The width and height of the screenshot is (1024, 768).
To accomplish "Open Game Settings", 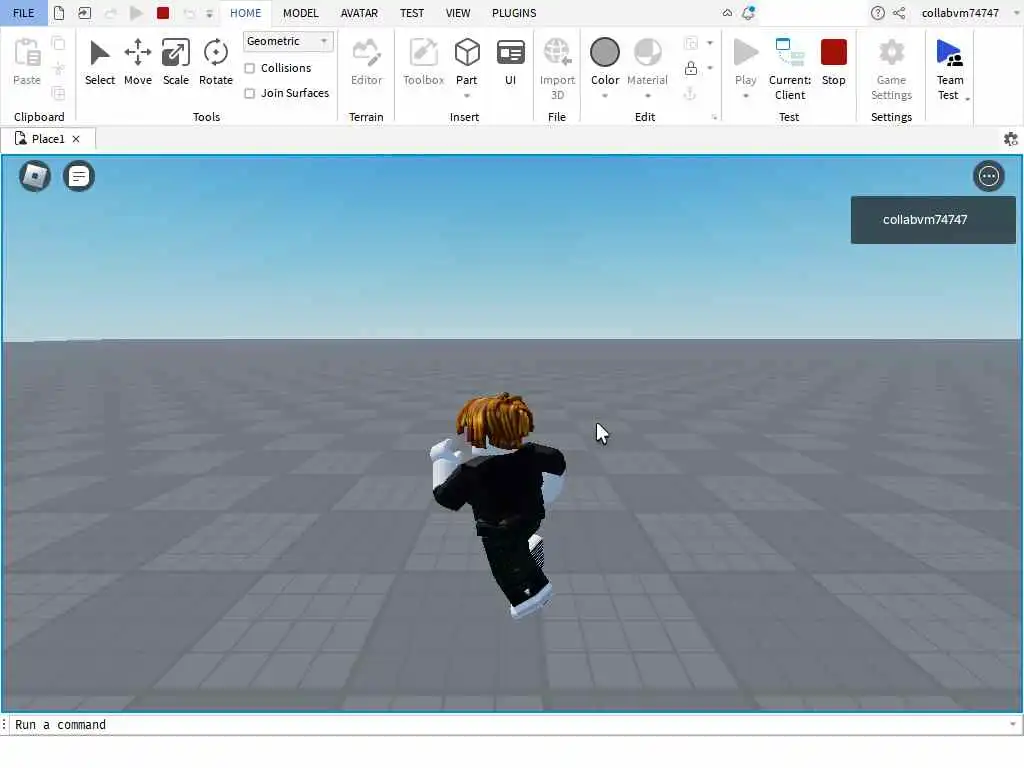I will click(x=891, y=69).
